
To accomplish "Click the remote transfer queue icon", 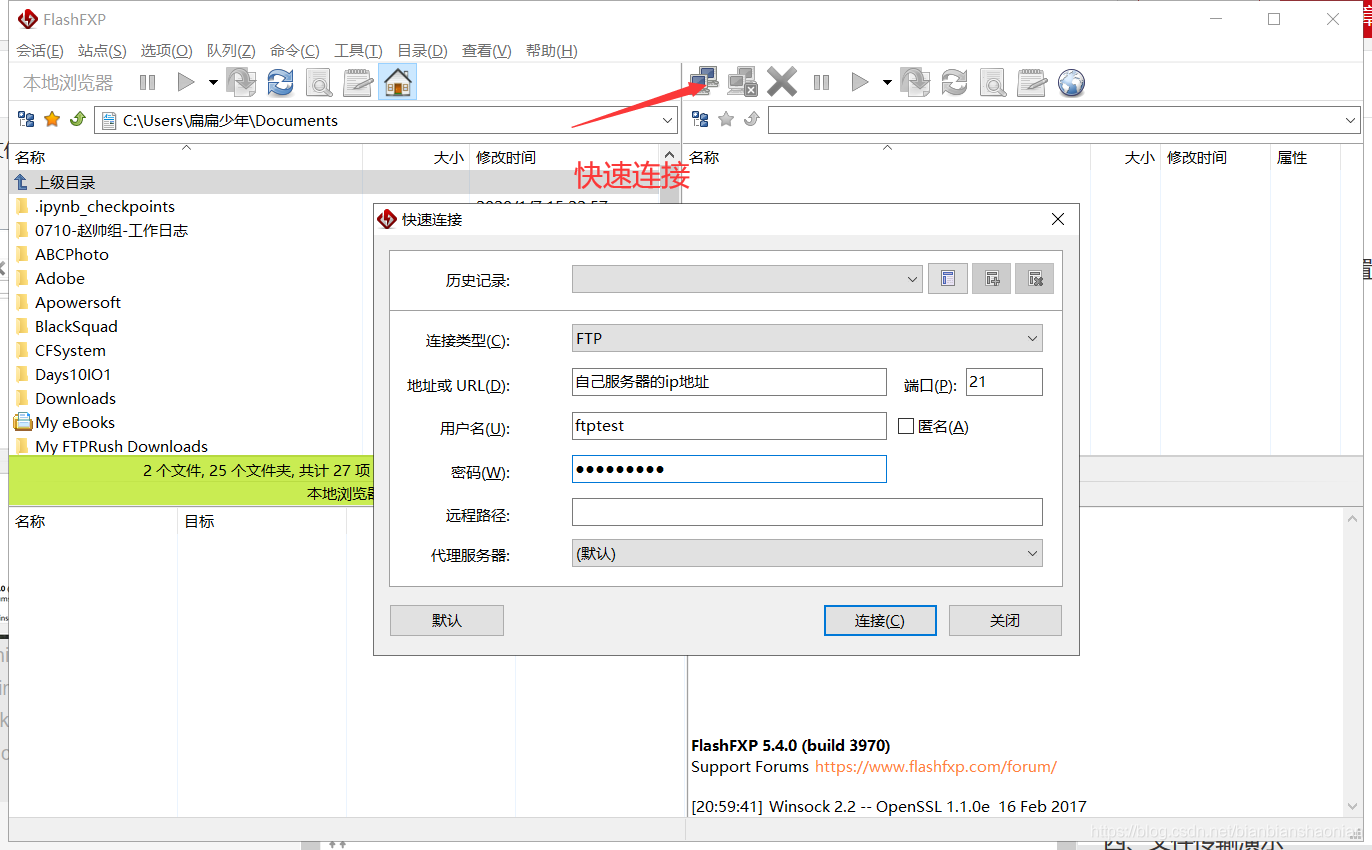I will [916, 82].
